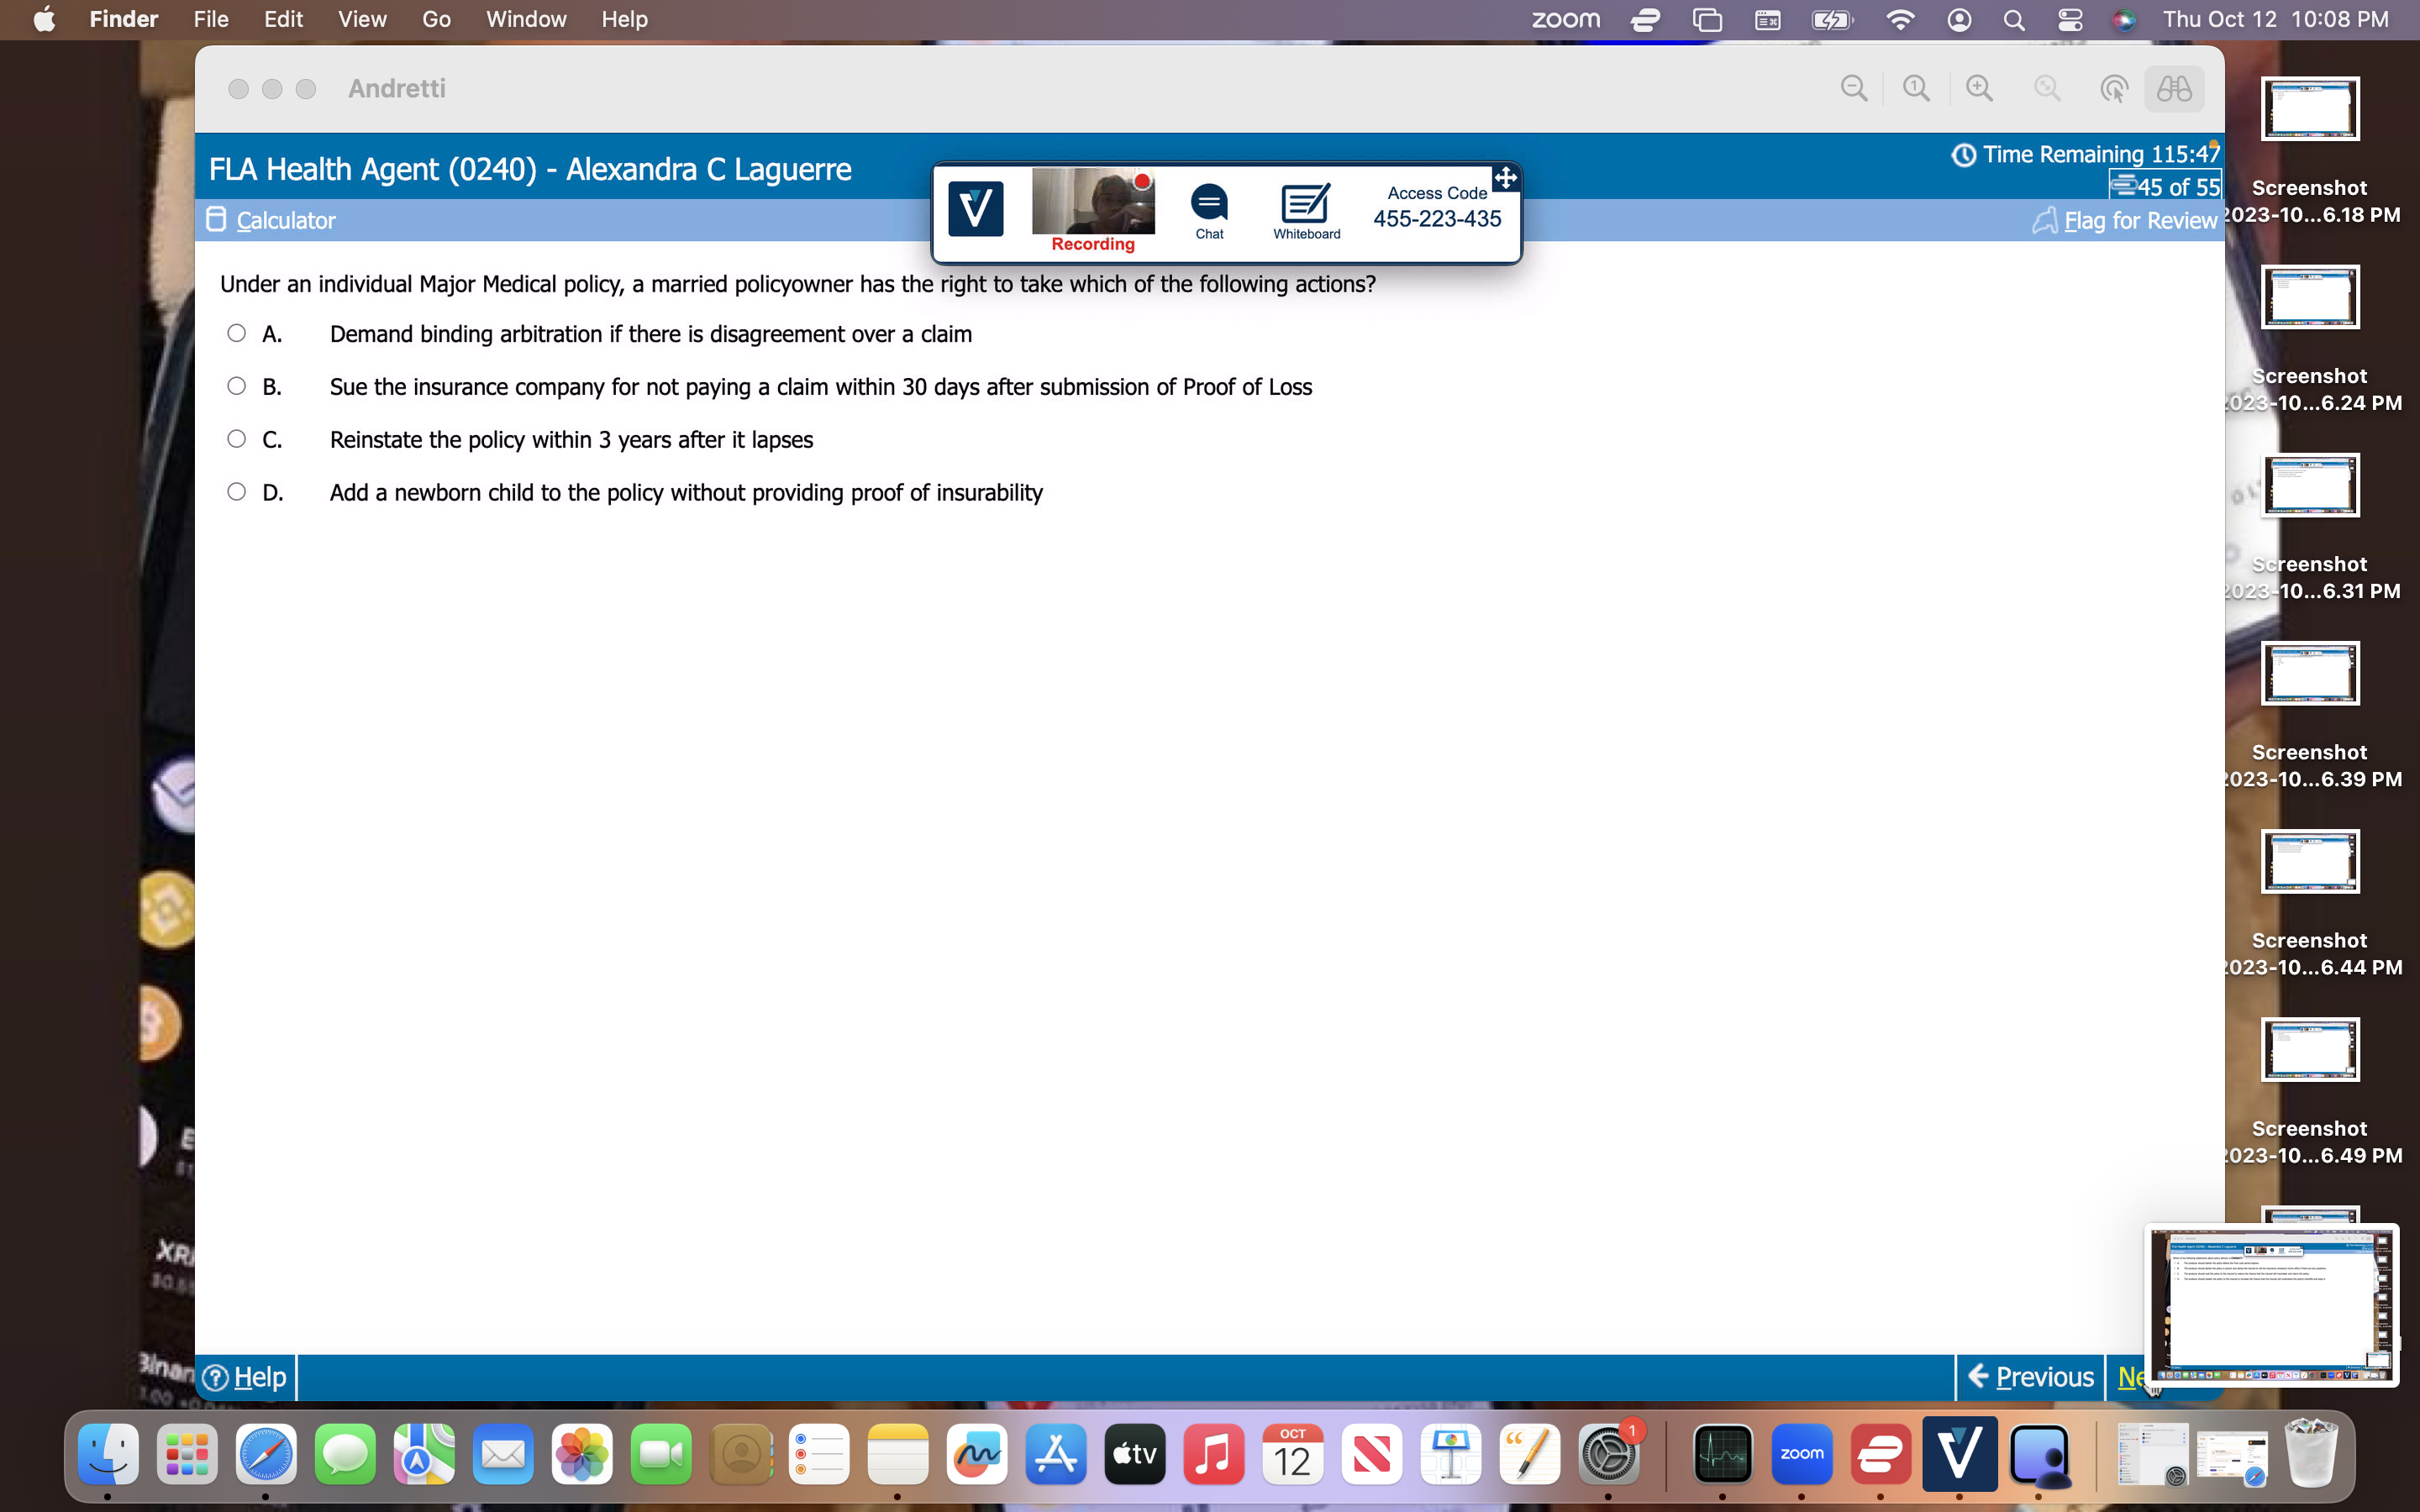Select radio button for answer choice C
This screenshot has height=1512, width=2420.
[237, 439]
